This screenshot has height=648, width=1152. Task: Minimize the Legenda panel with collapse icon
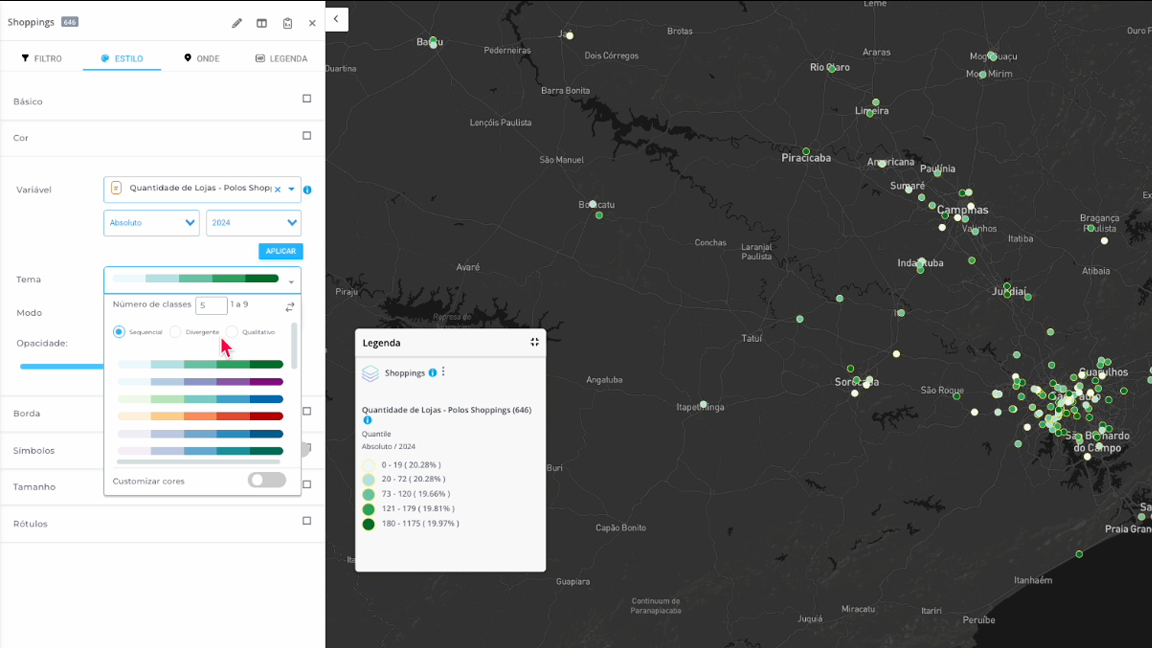click(534, 342)
